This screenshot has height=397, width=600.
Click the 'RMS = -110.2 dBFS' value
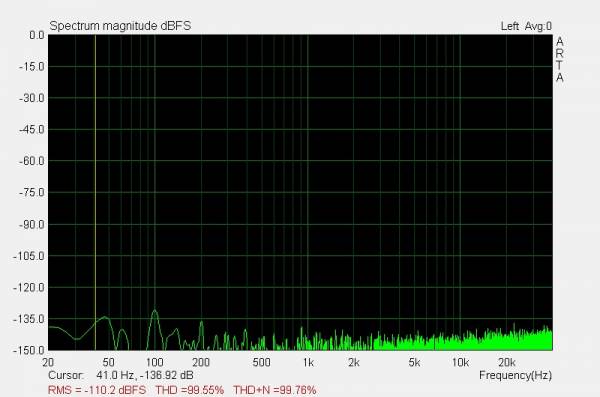point(97,390)
